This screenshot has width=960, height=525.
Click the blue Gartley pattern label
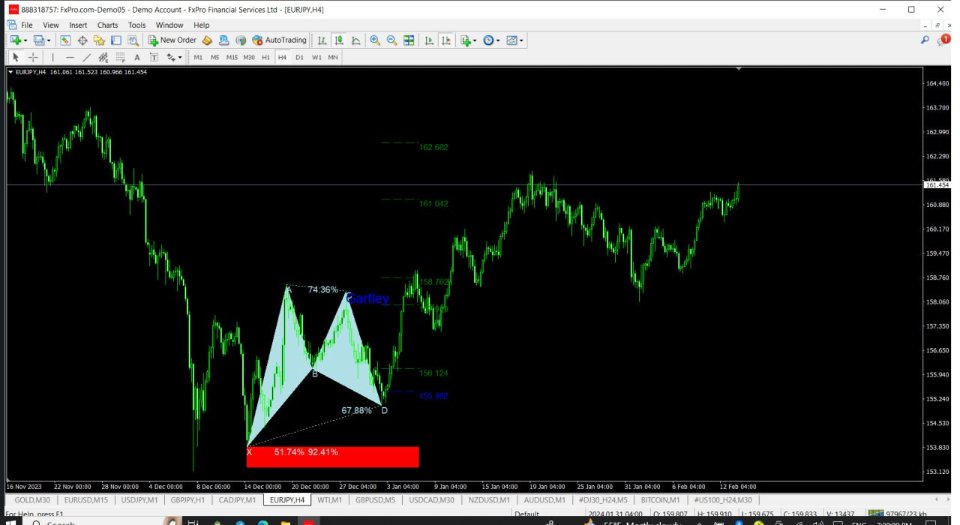[367, 299]
